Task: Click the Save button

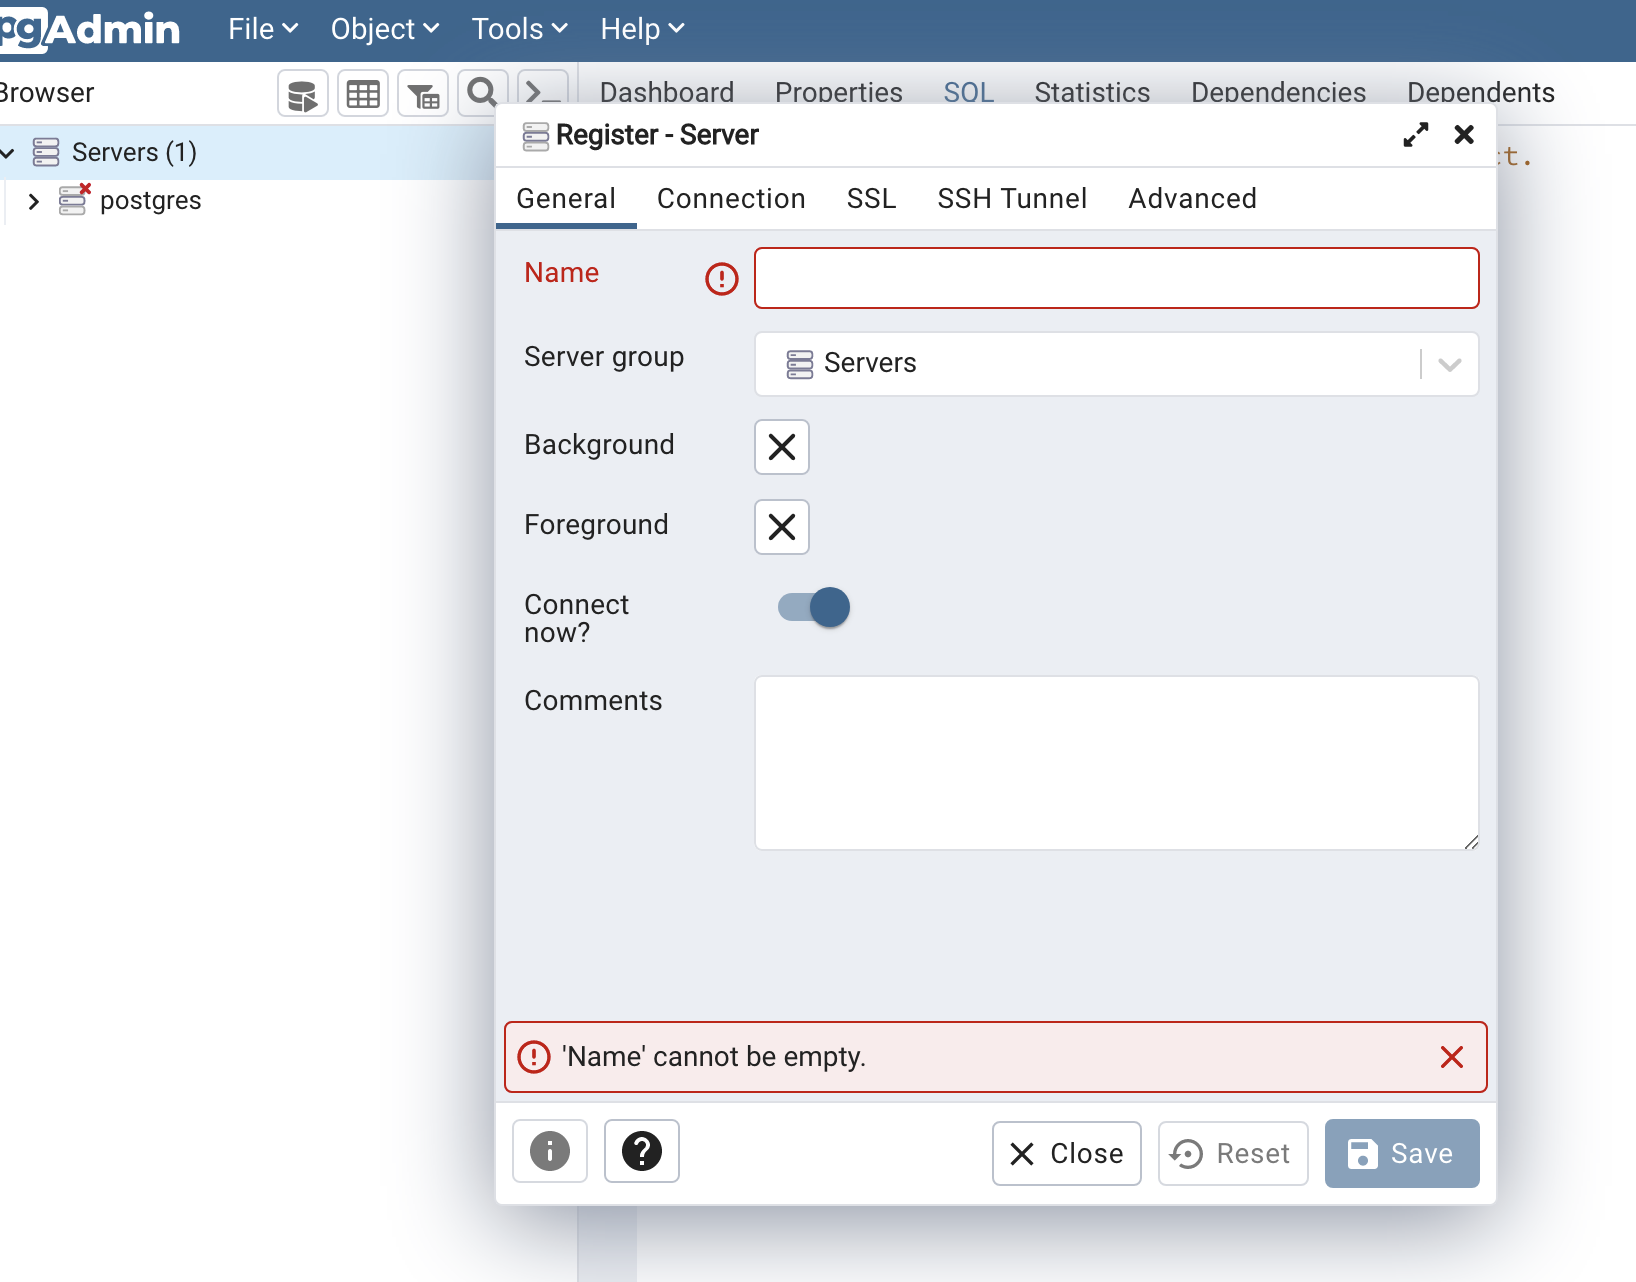Action: pos(1401,1153)
